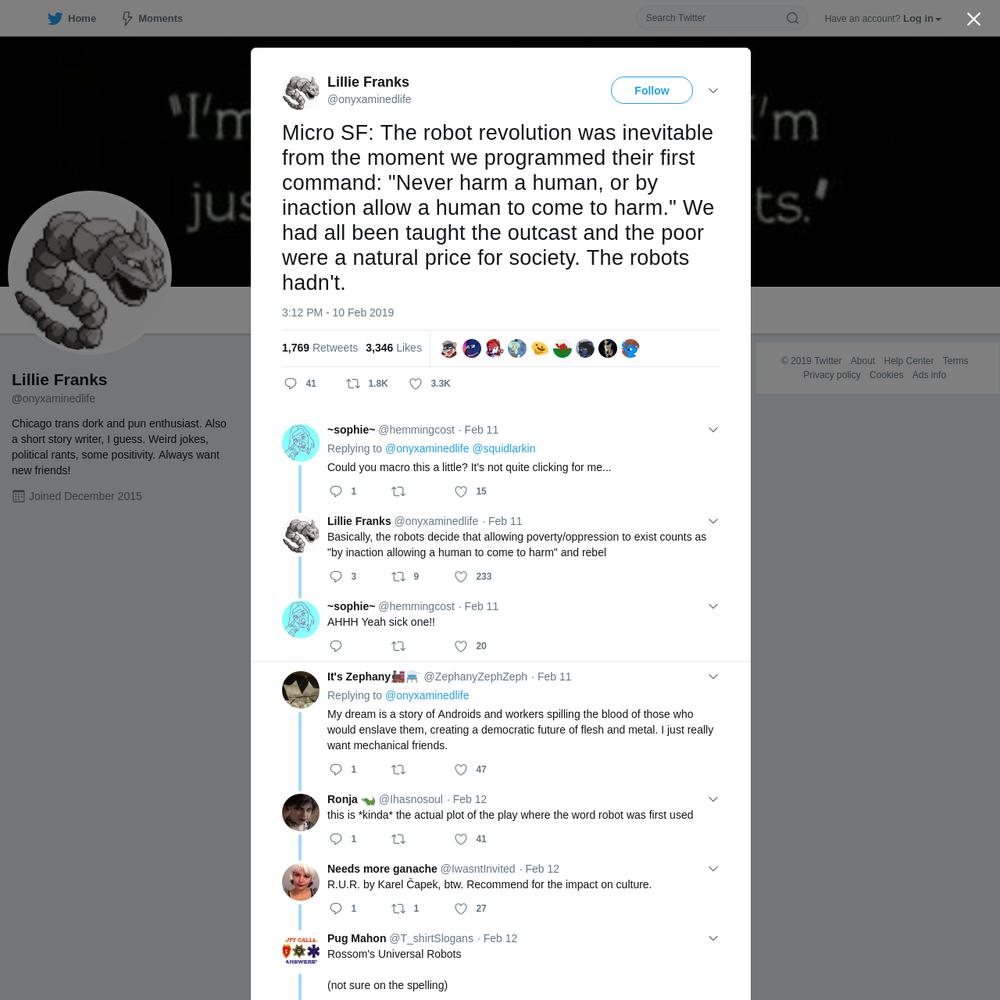Open the Moments tab

coord(152,18)
